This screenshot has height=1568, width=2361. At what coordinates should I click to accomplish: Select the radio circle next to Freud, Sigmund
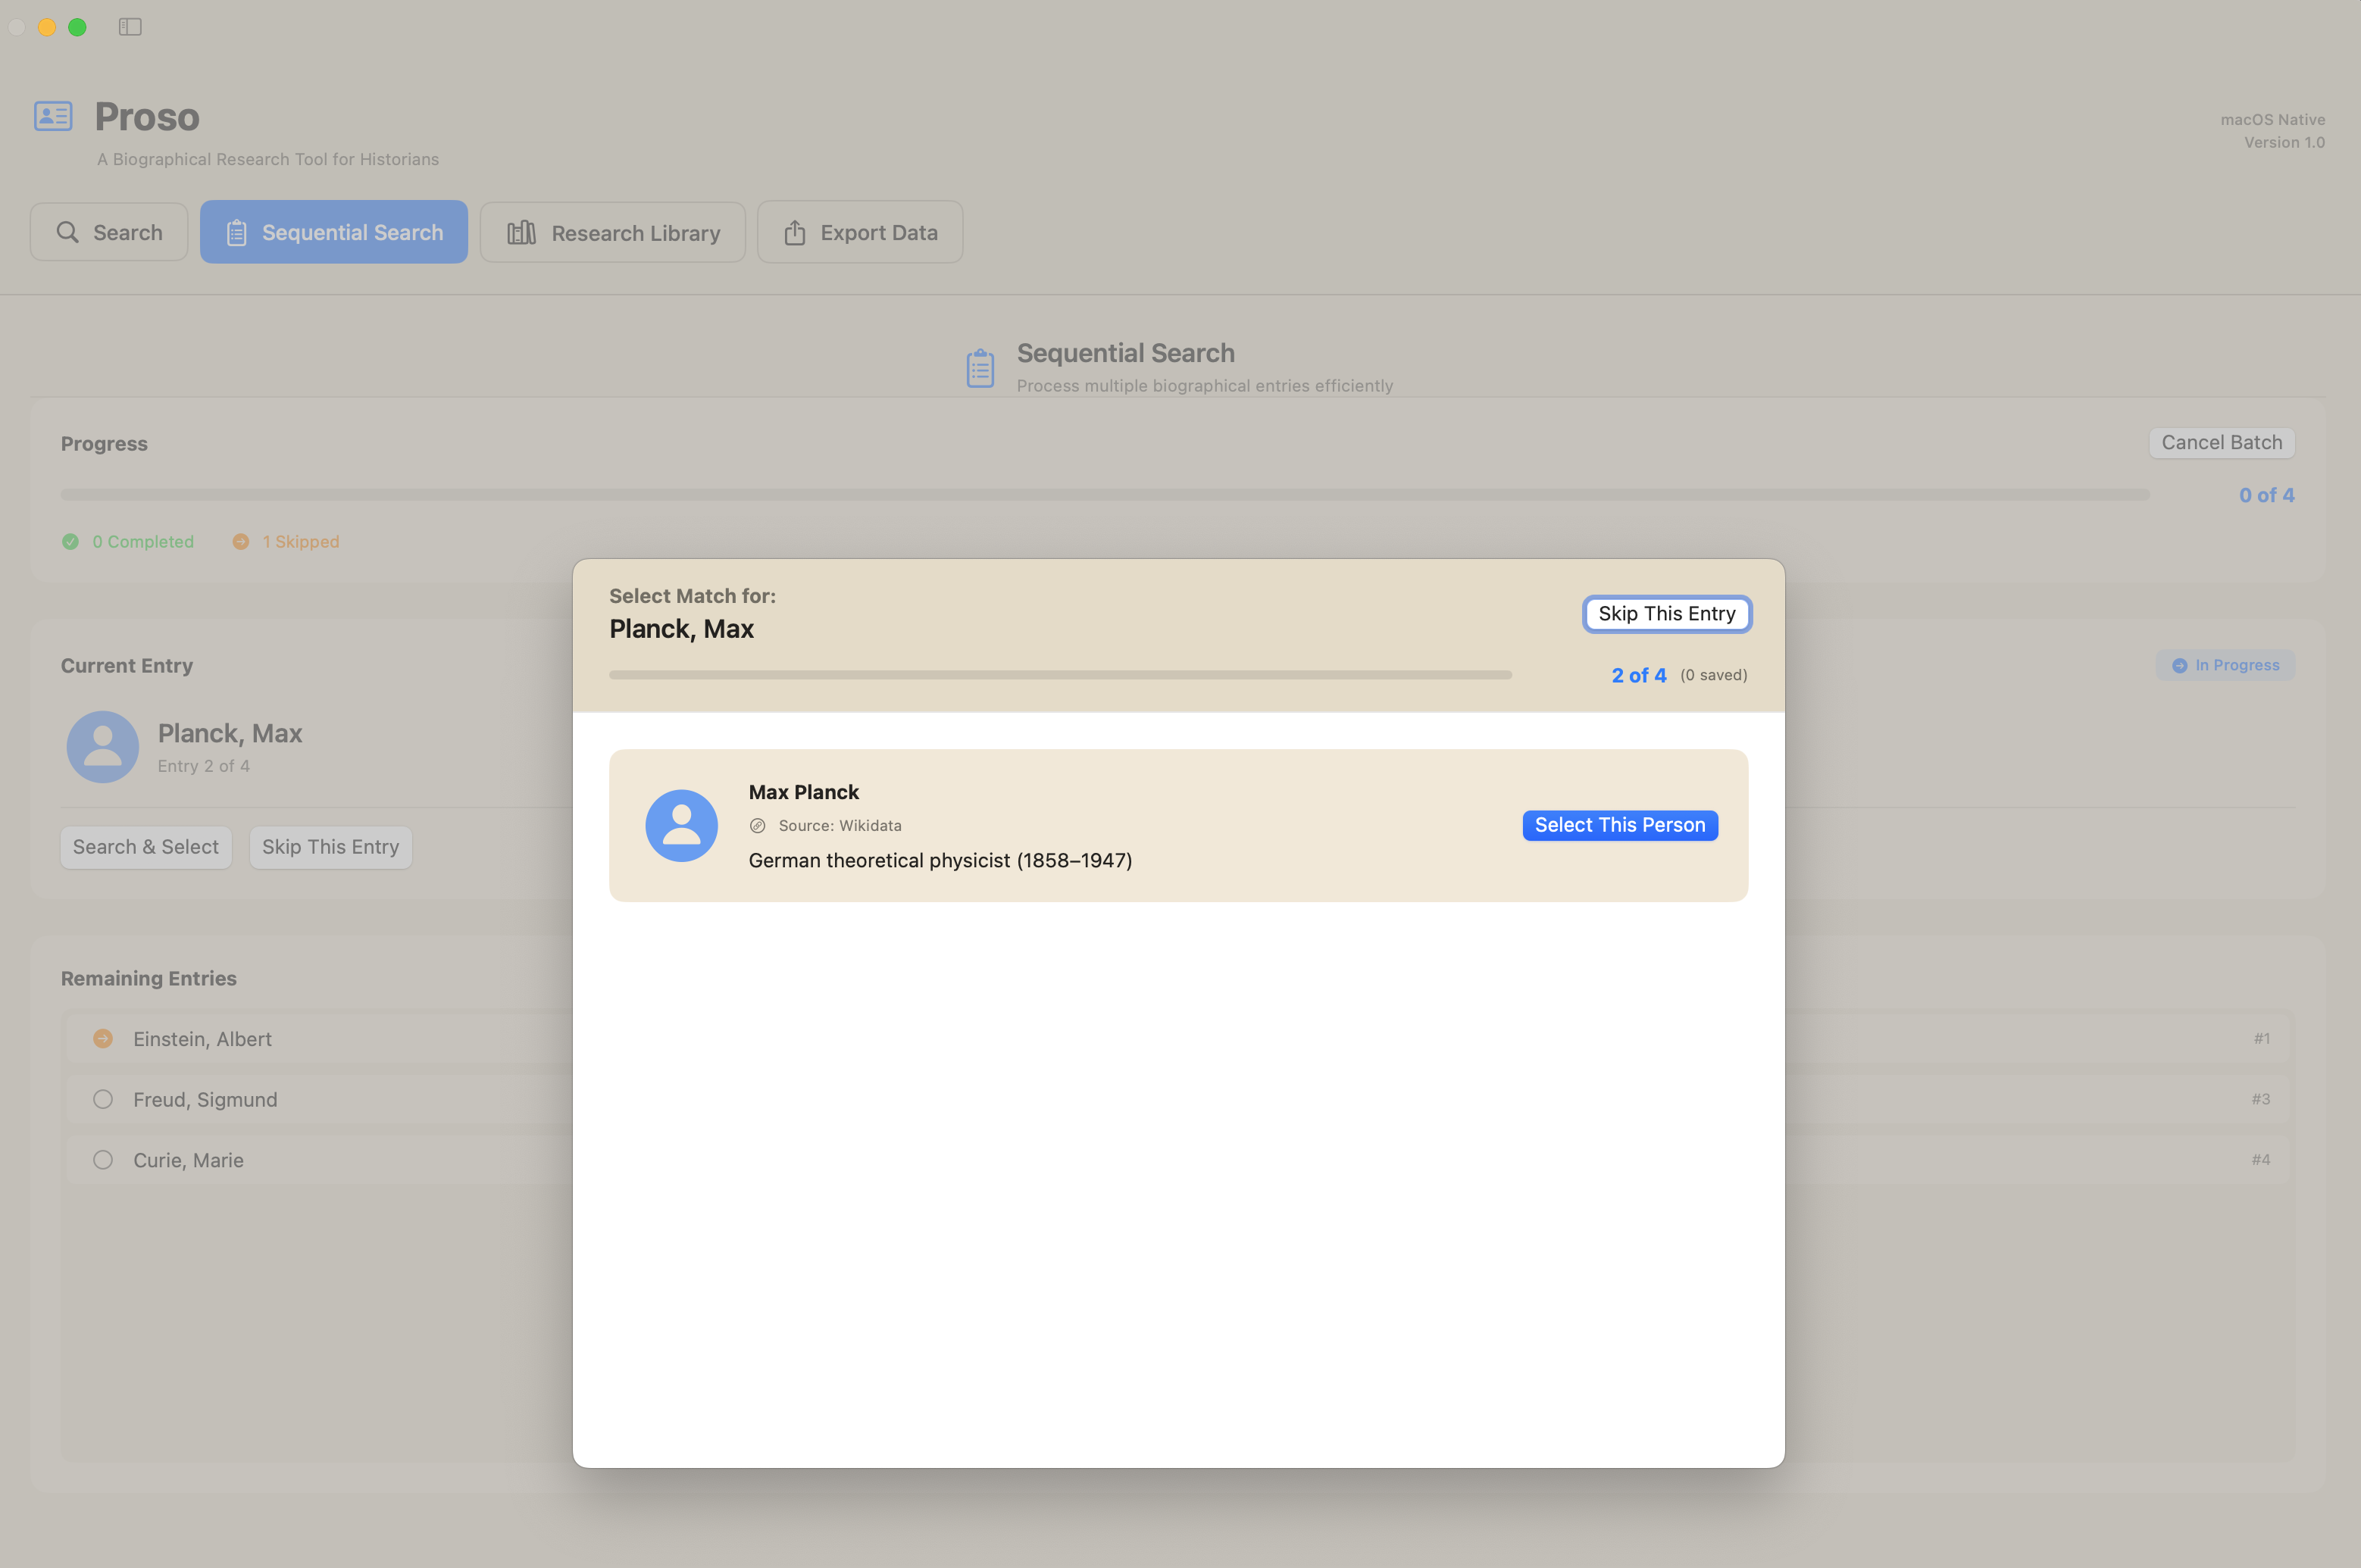click(102, 1098)
